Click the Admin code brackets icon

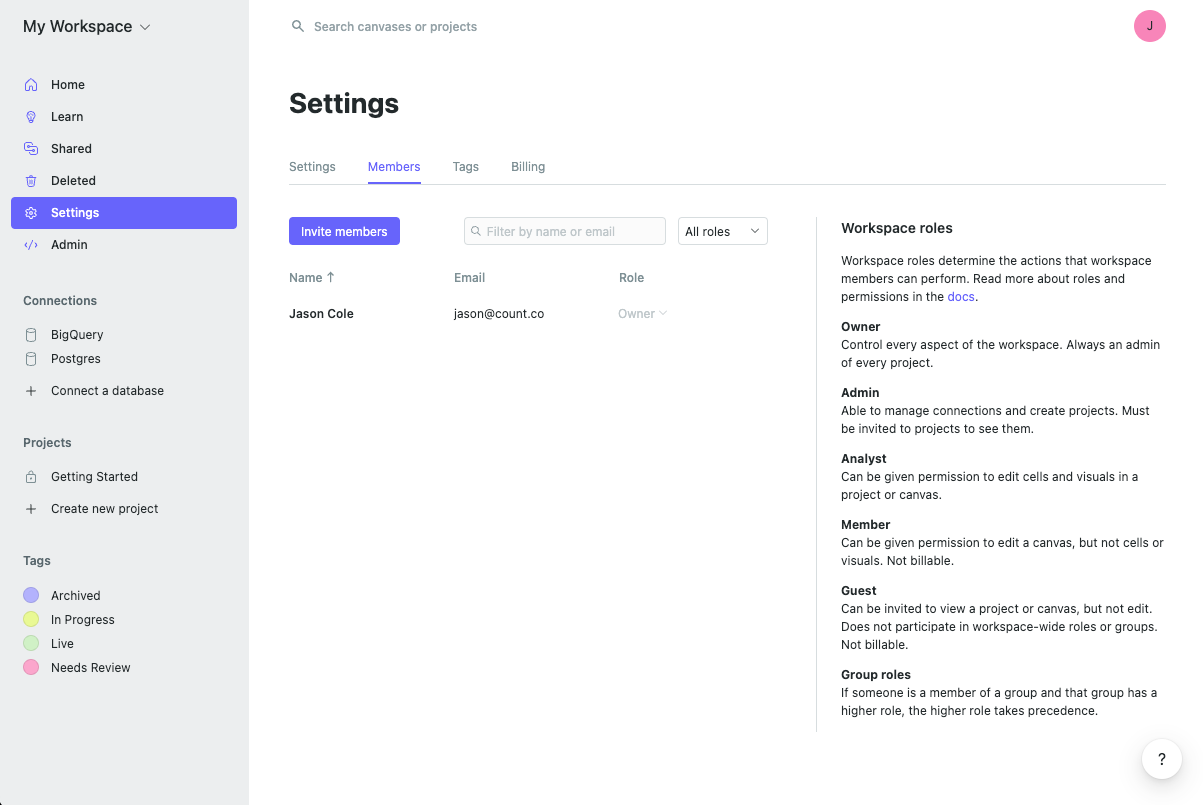pyautogui.click(x=31, y=245)
